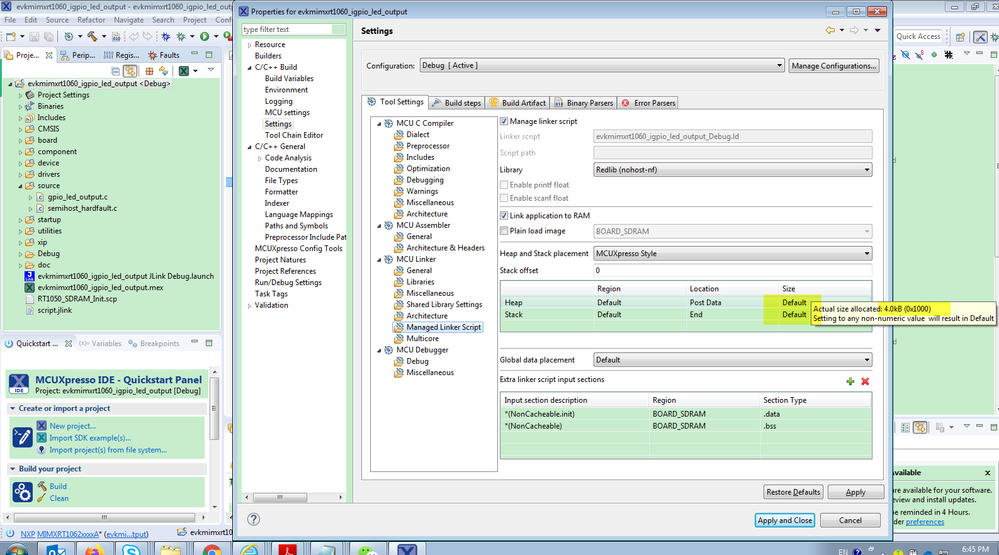The height and width of the screenshot is (555, 999).
Task: Select MCU settings in properties tree
Action: pyautogui.click(x=287, y=112)
